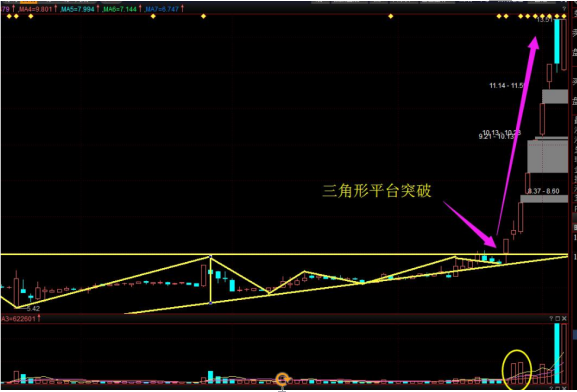This screenshot has width=577, height=392.
Task: Select the yellow ellipse on volume bars
Action: pos(517,370)
